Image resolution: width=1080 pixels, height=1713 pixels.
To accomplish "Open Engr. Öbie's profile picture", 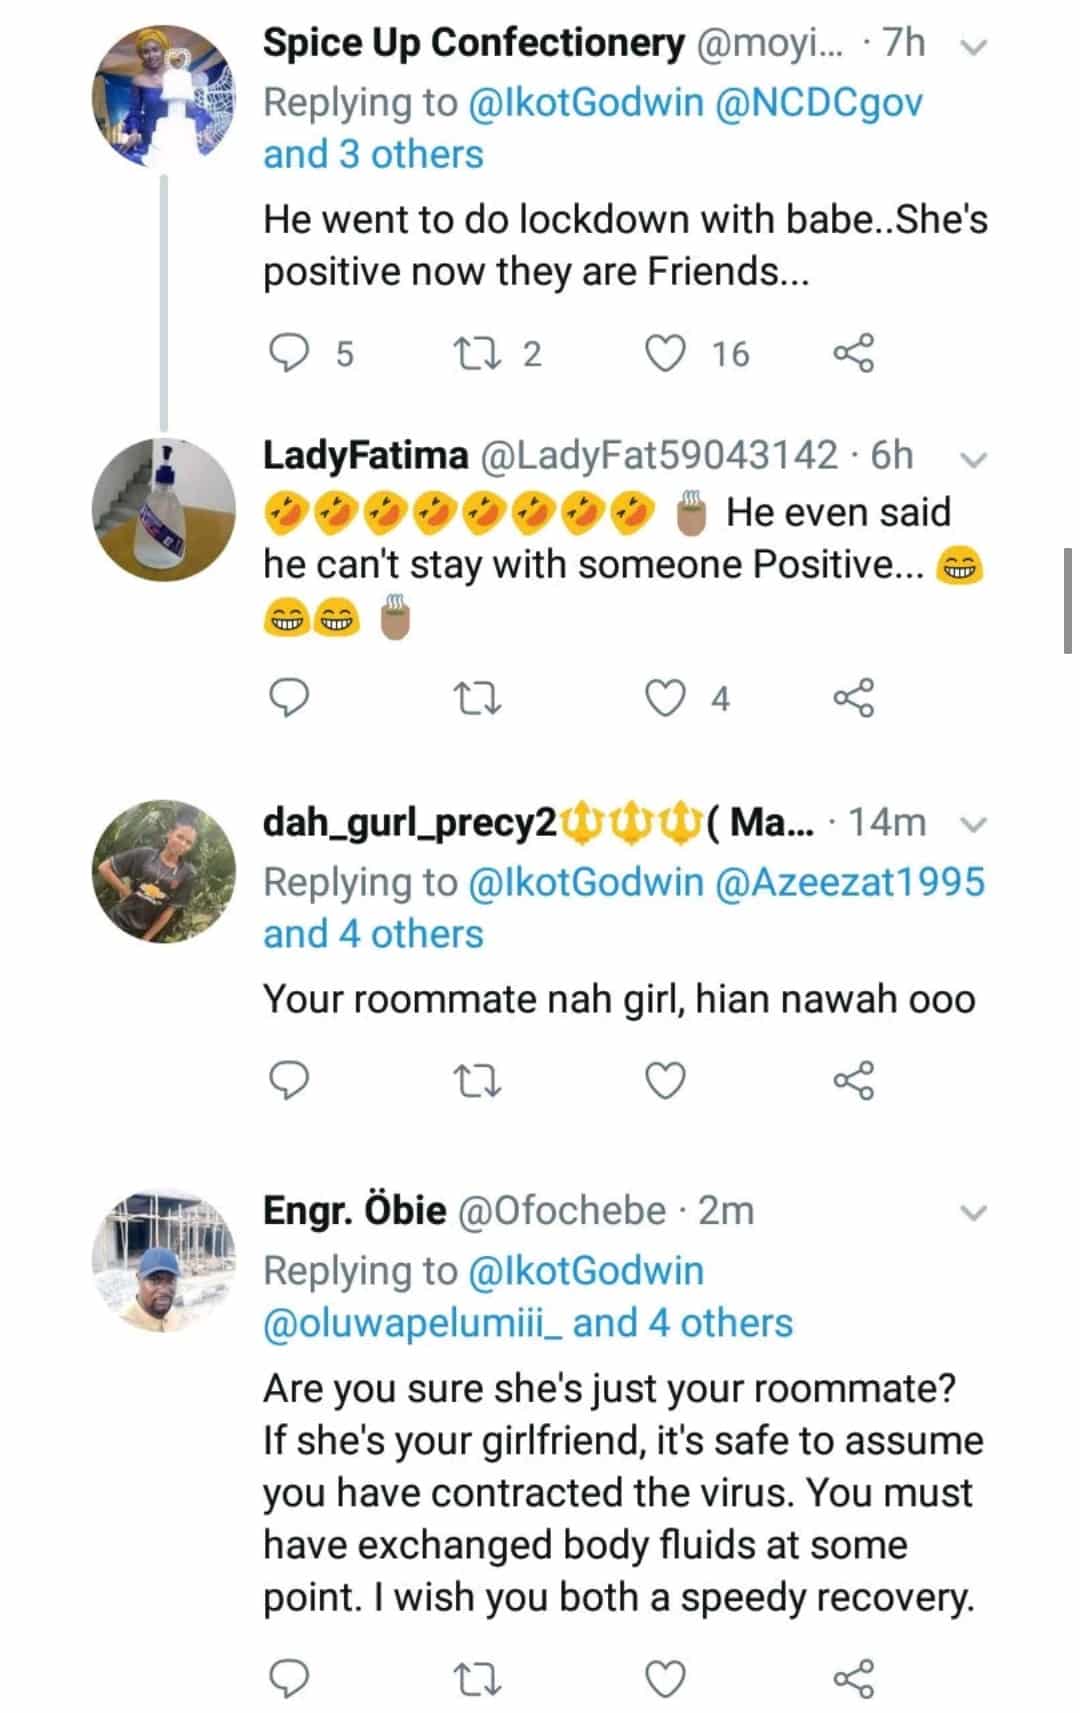I will (x=163, y=1262).
